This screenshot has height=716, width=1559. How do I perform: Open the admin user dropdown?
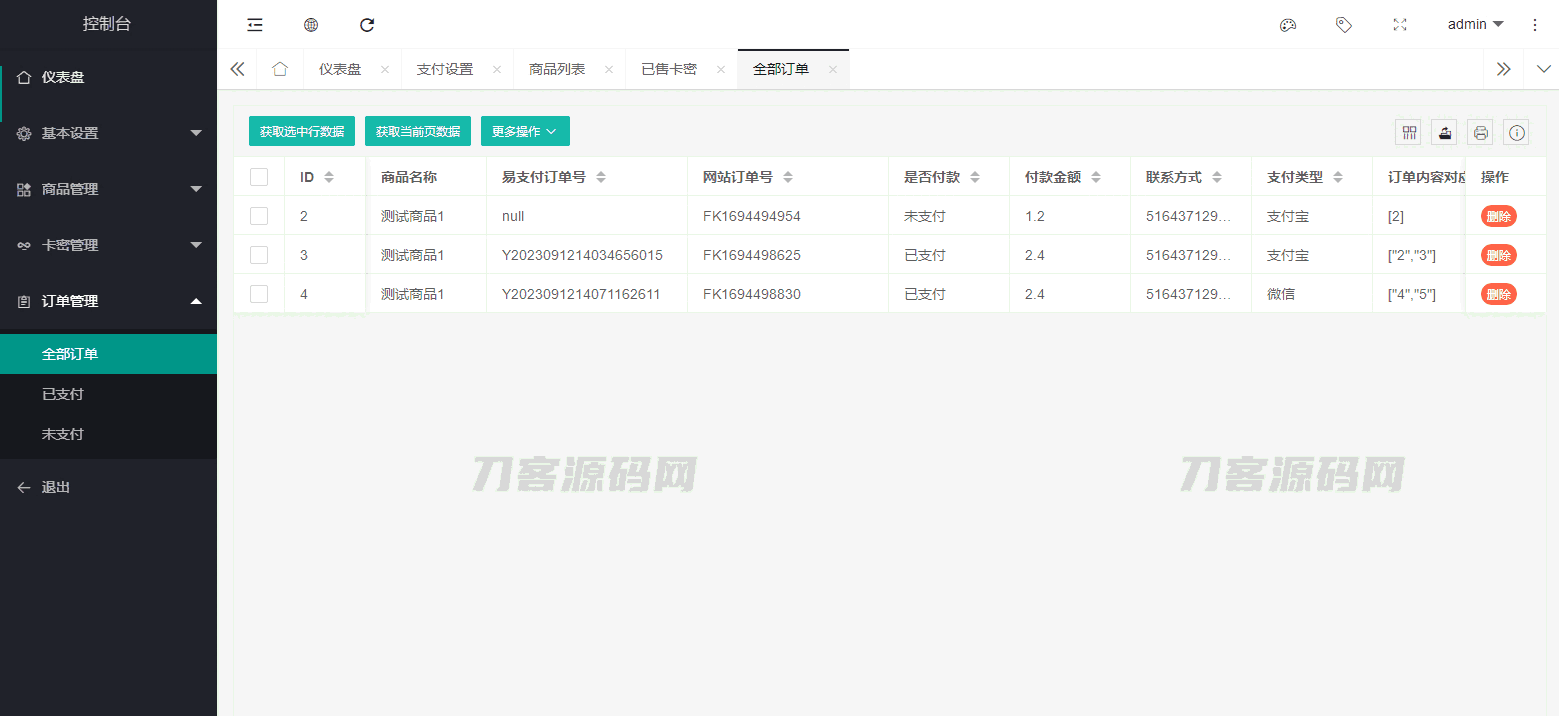pyautogui.click(x=1475, y=25)
